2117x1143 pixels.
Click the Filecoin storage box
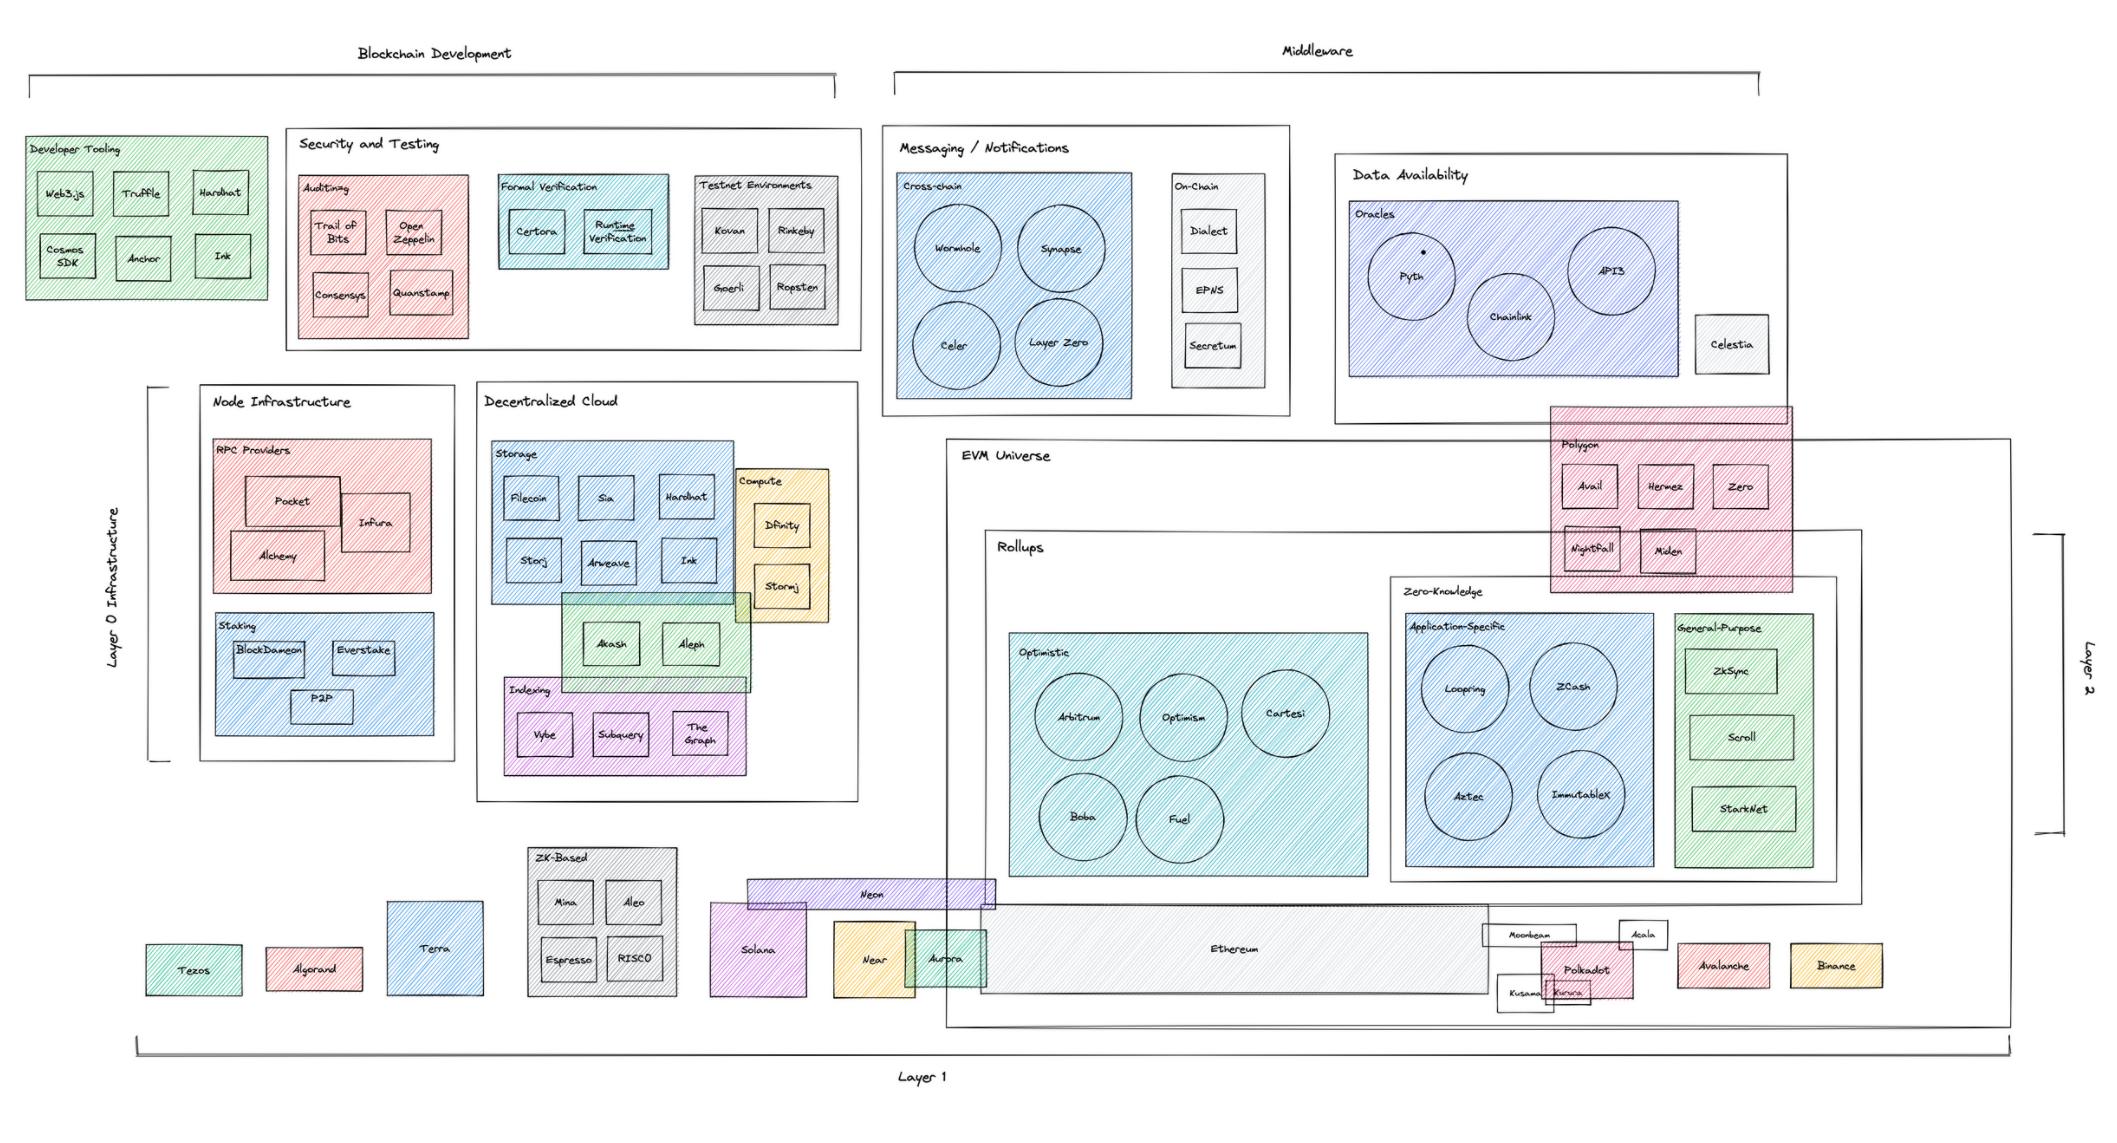pyautogui.click(x=530, y=498)
